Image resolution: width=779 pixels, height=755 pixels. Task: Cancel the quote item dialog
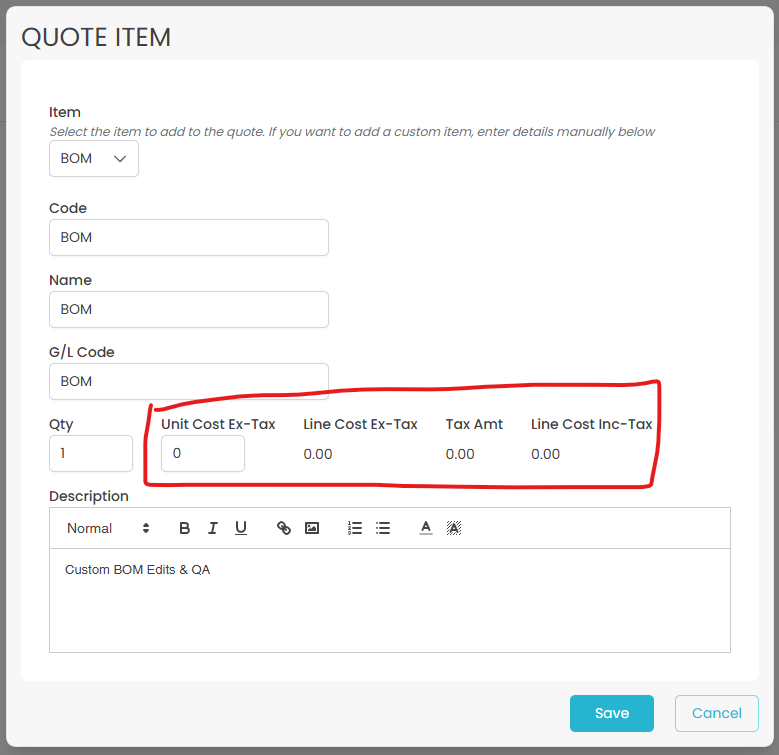[x=716, y=713]
